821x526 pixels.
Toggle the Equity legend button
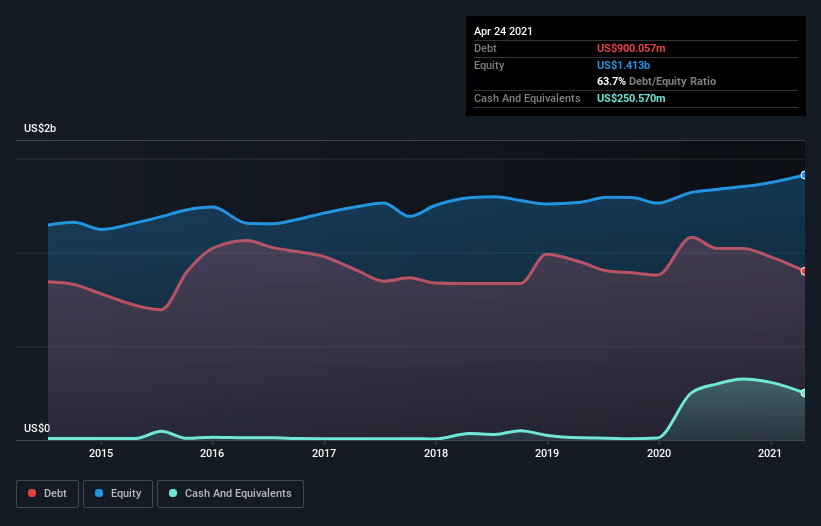(118, 494)
